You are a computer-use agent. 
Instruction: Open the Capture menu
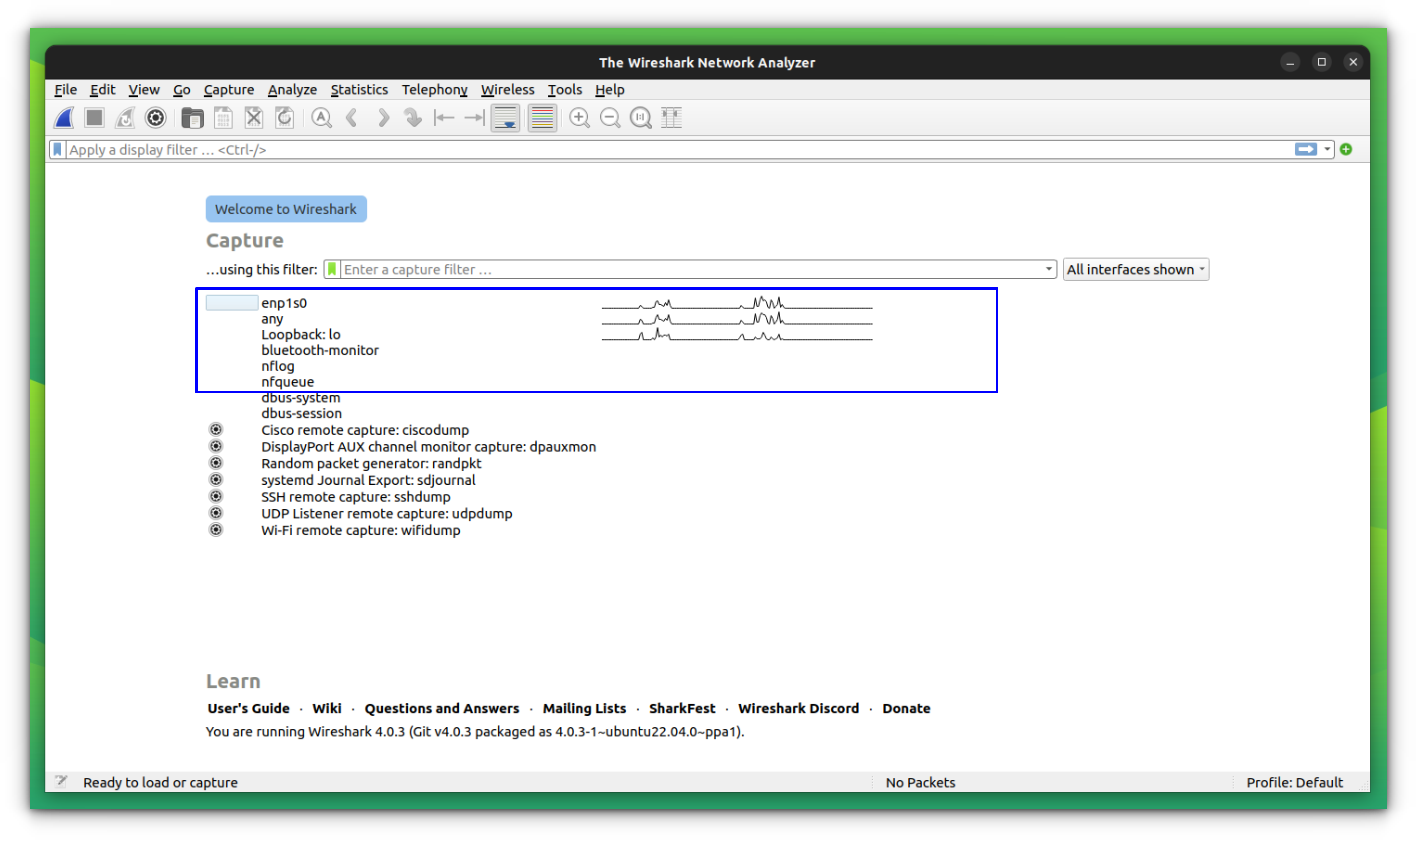pos(229,89)
